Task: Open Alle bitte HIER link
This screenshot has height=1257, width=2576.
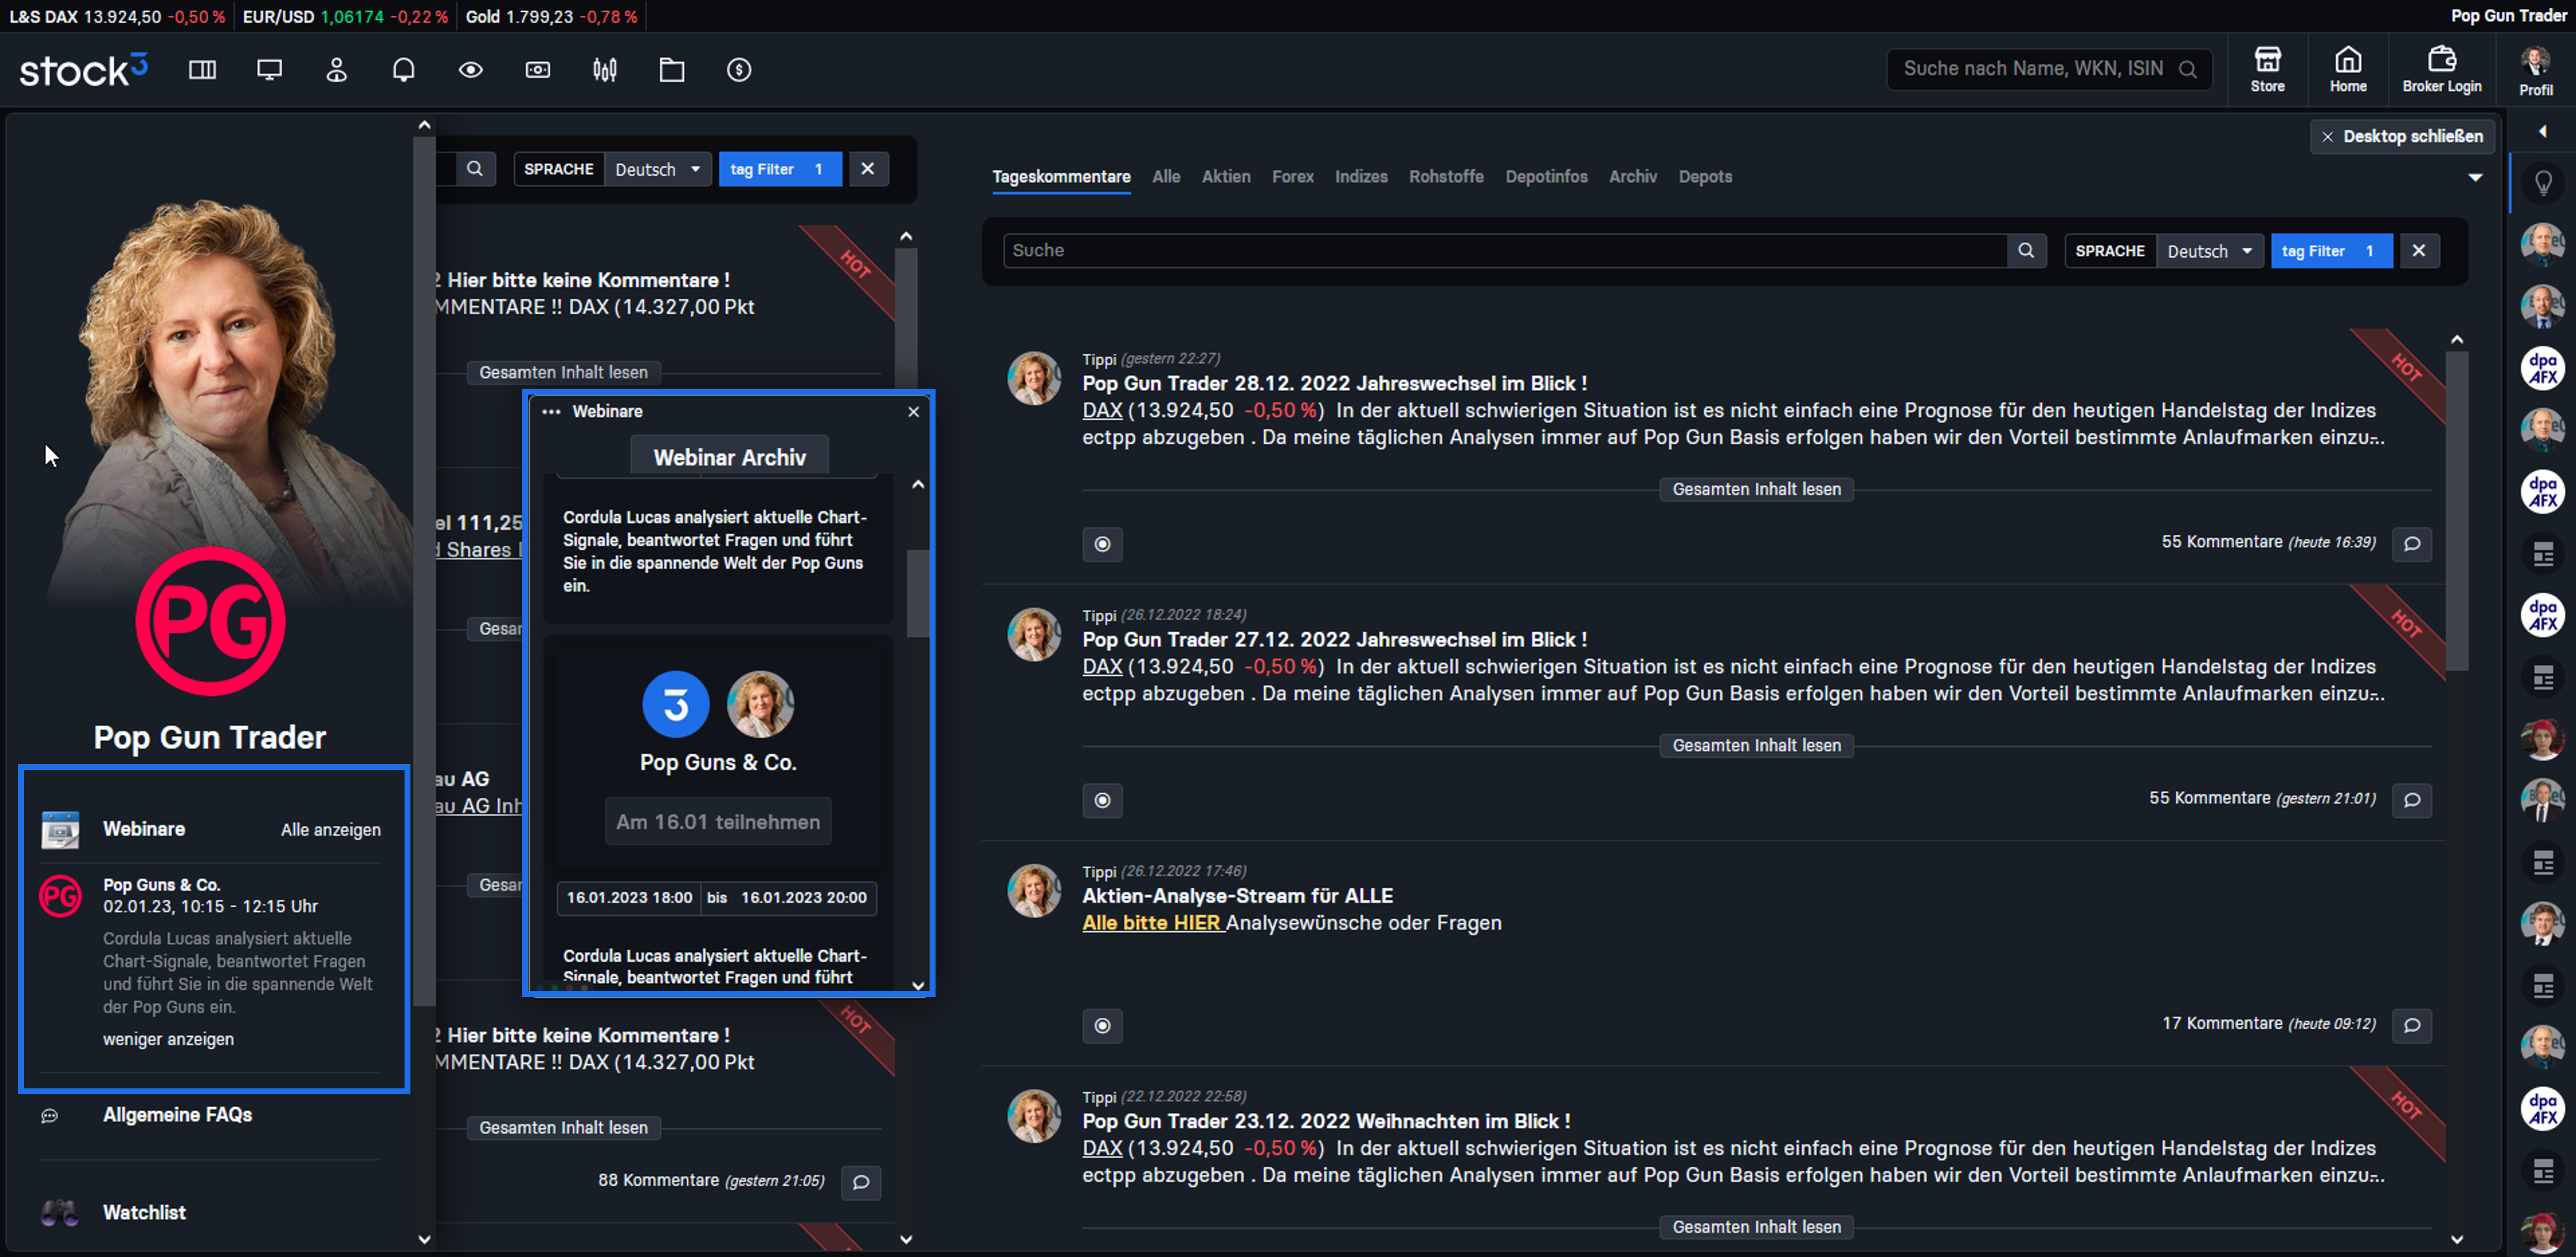Action: 1152,923
